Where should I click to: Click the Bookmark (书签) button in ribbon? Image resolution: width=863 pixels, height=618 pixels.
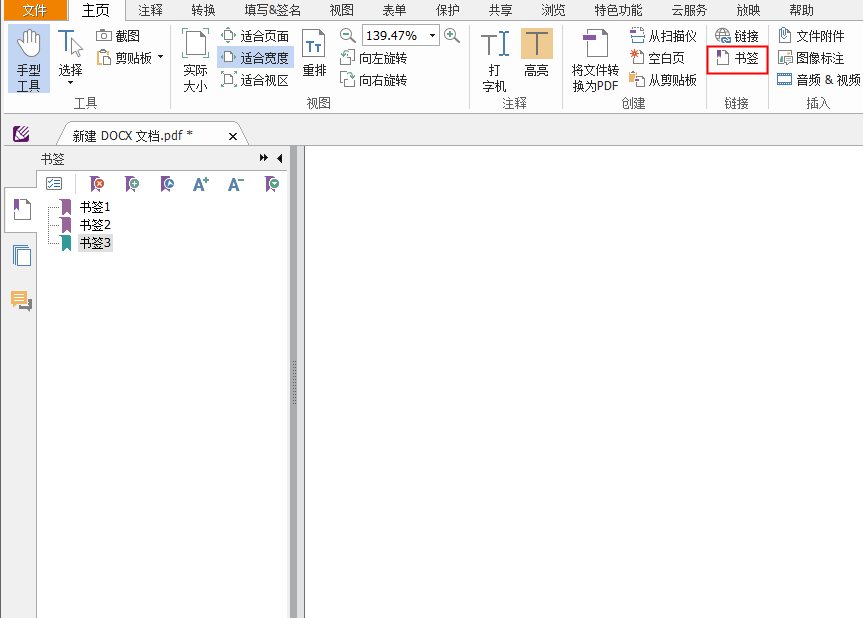(737, 58)
